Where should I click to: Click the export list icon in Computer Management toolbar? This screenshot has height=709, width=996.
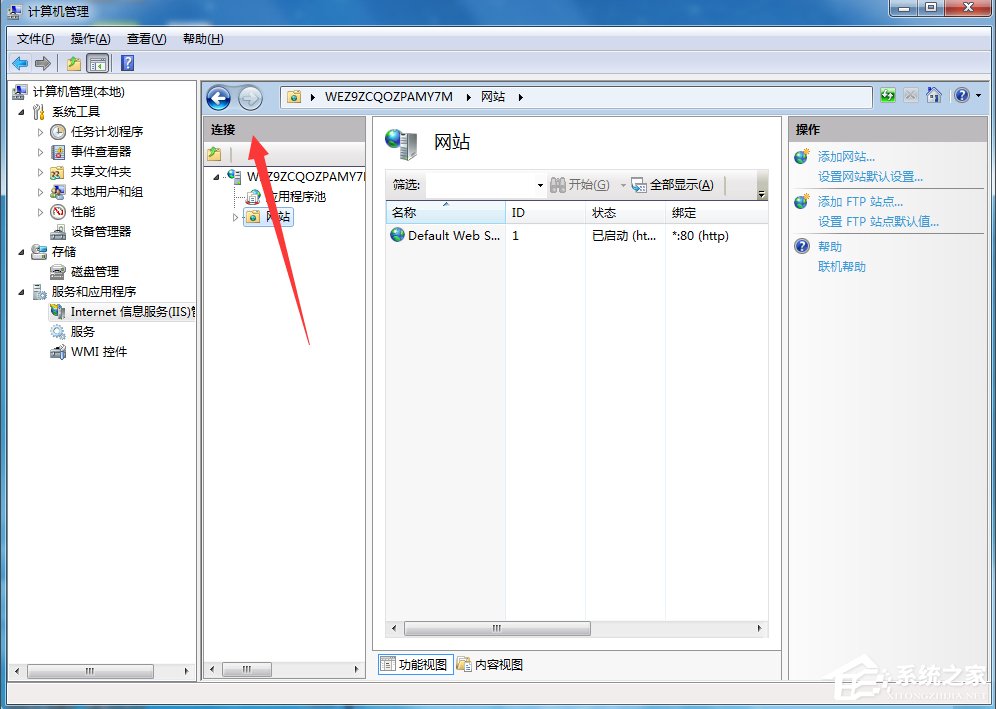tap(72, 62)
